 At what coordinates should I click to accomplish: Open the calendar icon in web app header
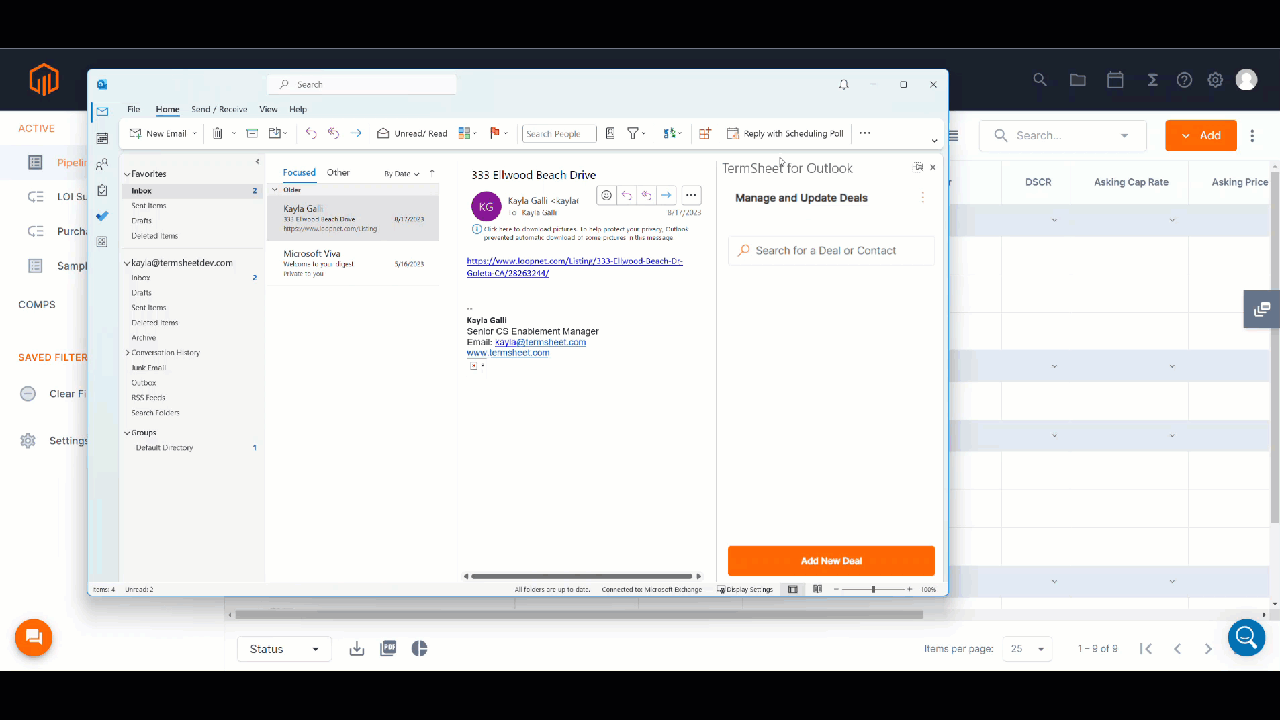click(x=1115, y=80)
